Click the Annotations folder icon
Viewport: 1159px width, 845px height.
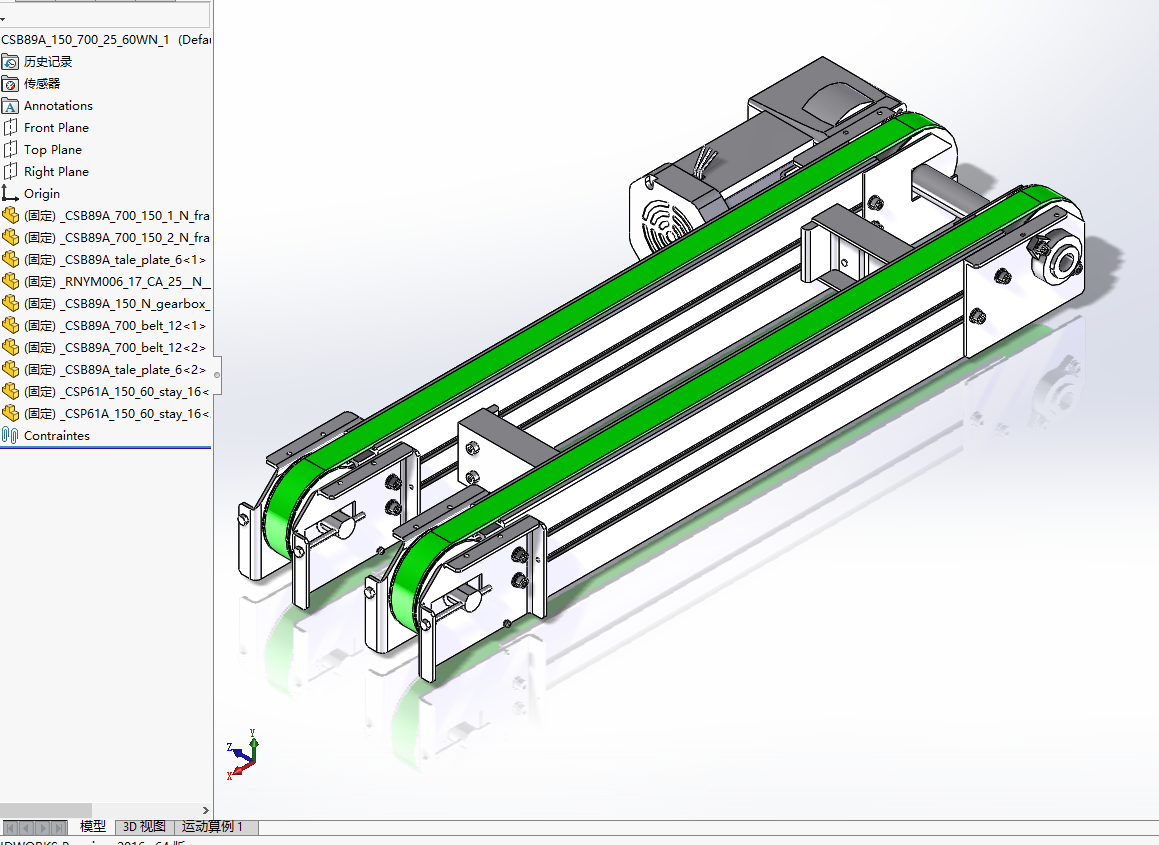pos(10,106)
